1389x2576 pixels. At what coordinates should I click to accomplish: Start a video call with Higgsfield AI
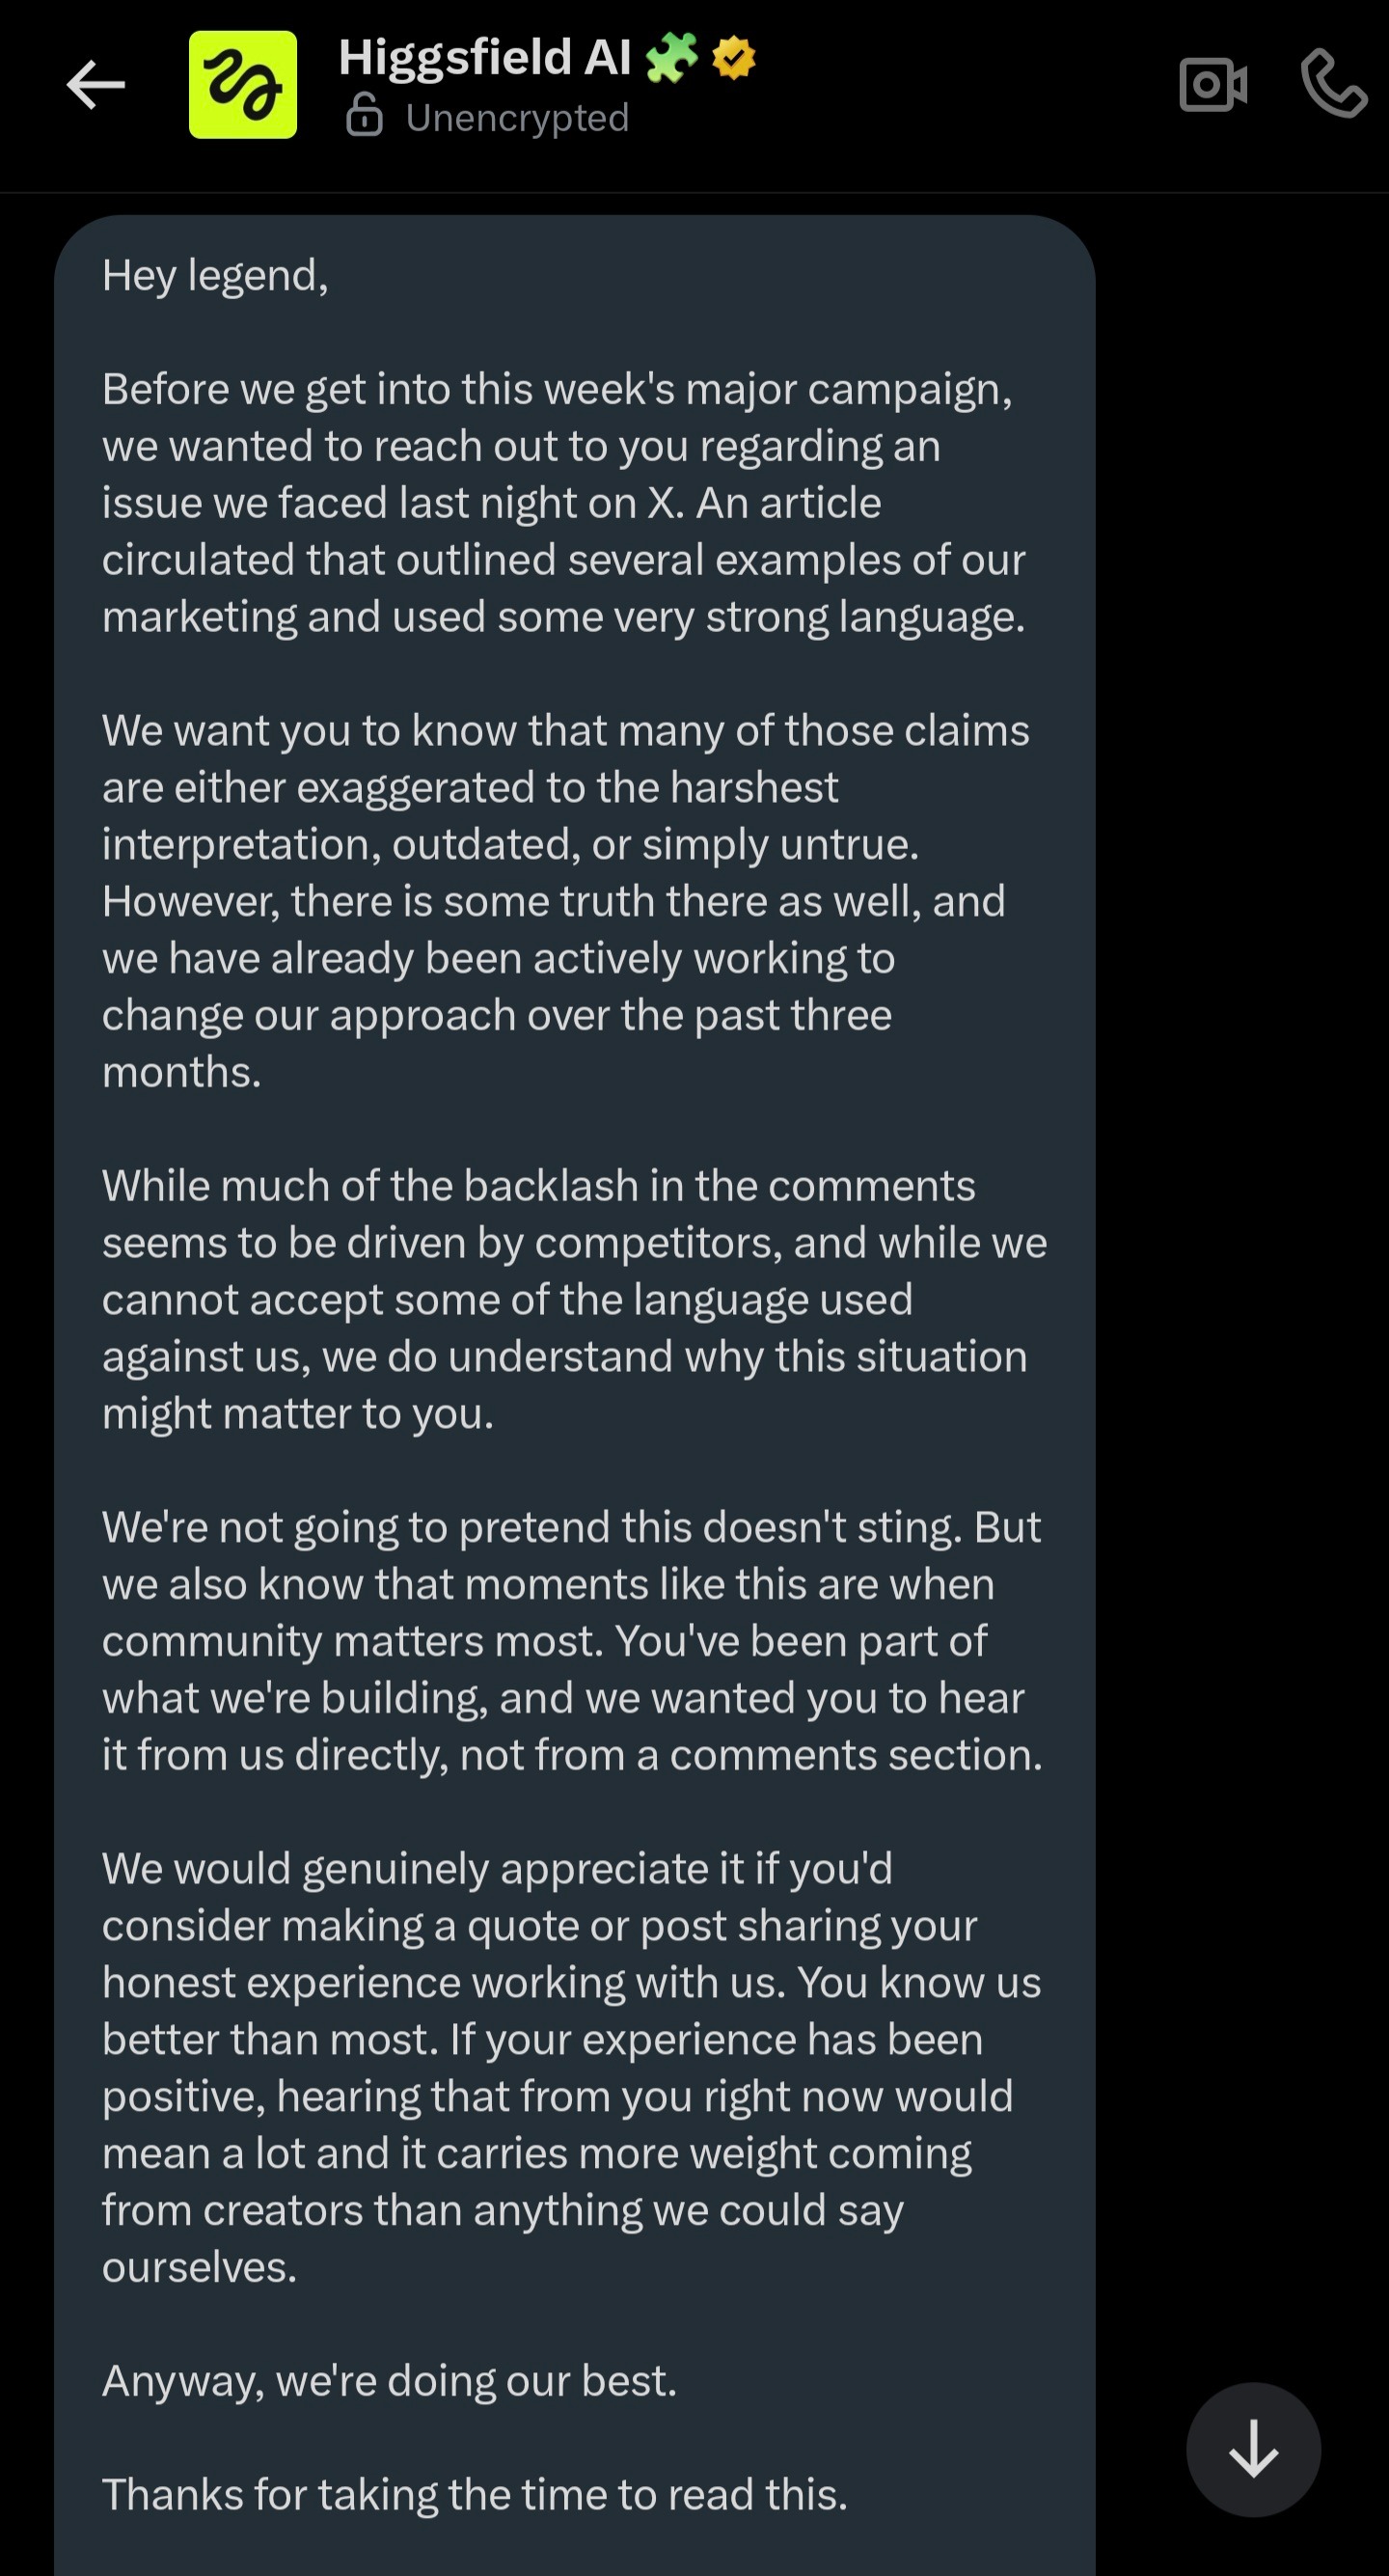(1213, 85)
